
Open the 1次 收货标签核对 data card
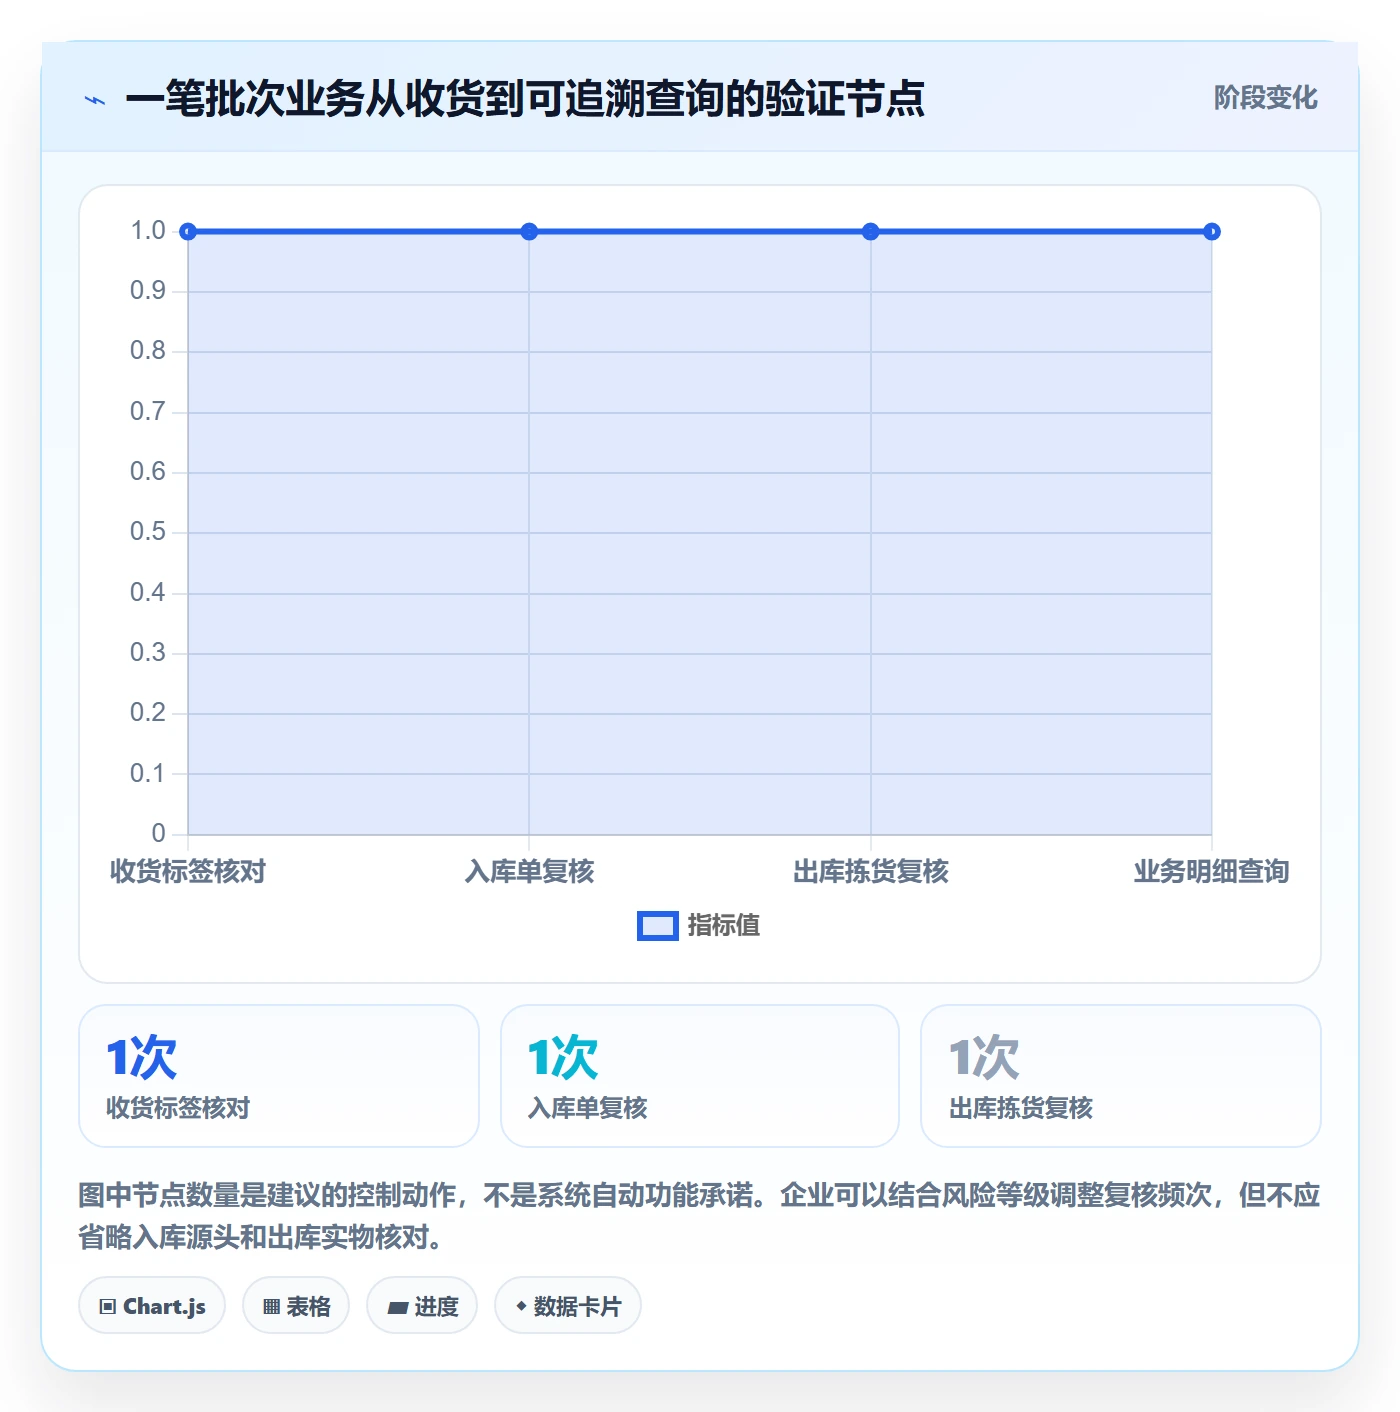click(x=279, y=1076)
